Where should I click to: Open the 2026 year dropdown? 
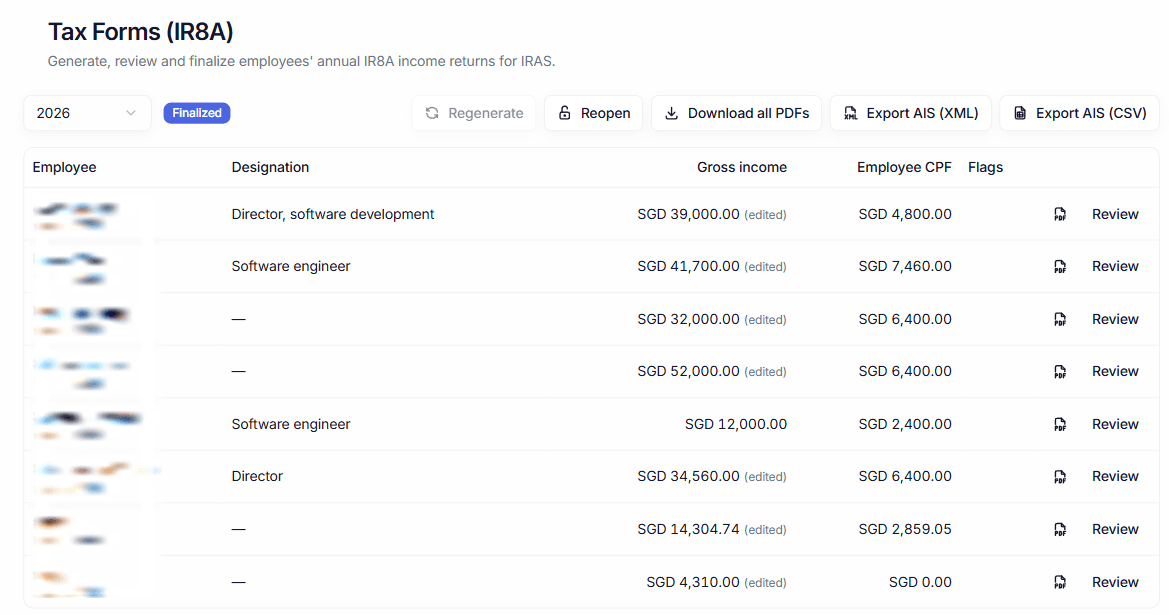pos(87,113)
